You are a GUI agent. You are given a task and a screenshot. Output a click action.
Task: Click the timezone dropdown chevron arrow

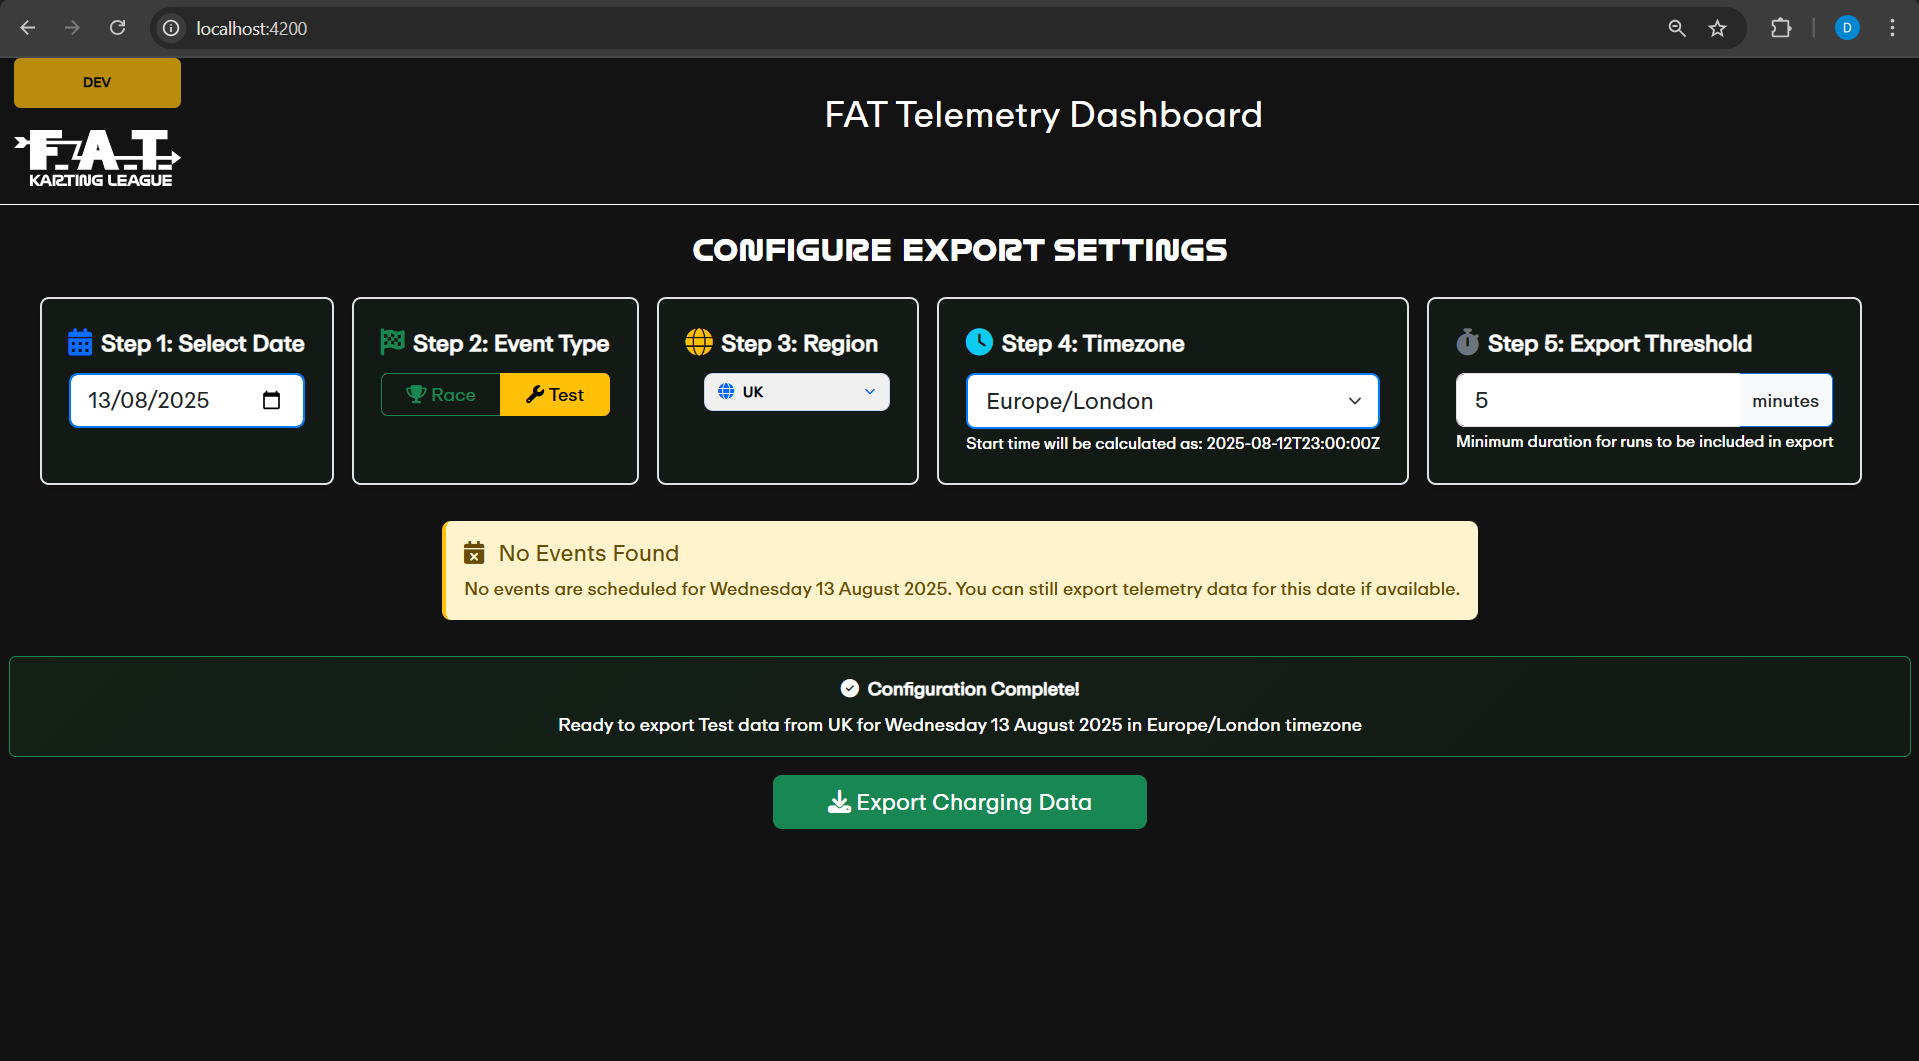click(x=1355, y=401)
